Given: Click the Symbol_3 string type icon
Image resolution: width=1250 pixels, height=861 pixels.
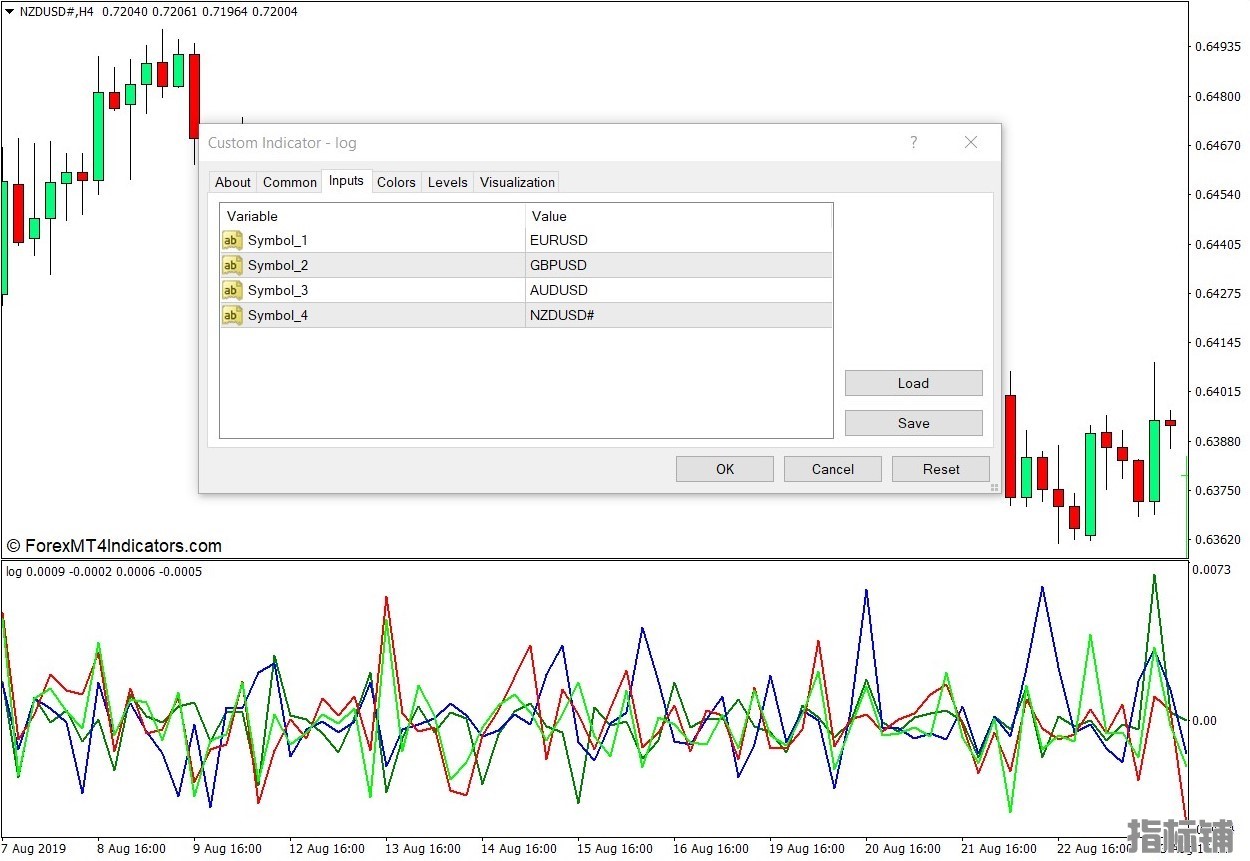Looking at the screenshot, I should (232, 290).
